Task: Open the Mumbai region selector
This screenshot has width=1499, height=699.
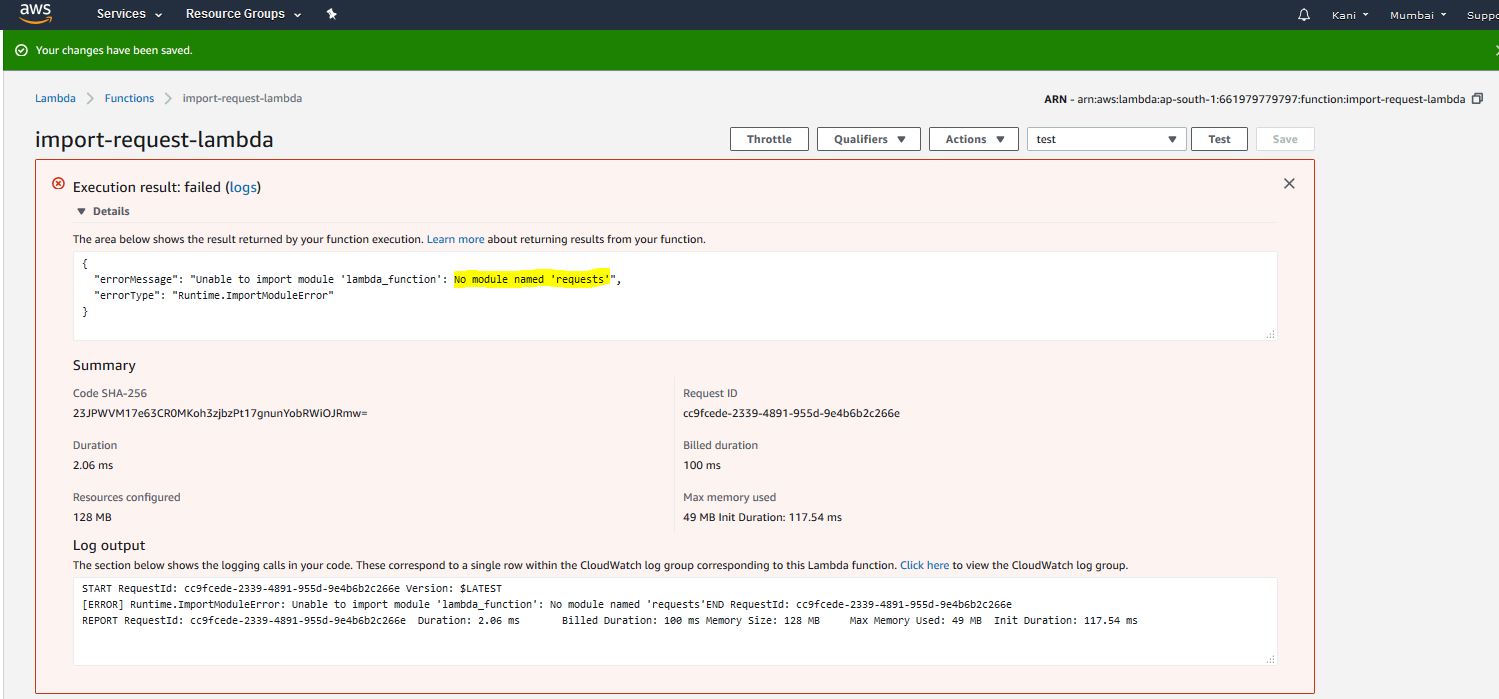Action: coord(1417,15)
